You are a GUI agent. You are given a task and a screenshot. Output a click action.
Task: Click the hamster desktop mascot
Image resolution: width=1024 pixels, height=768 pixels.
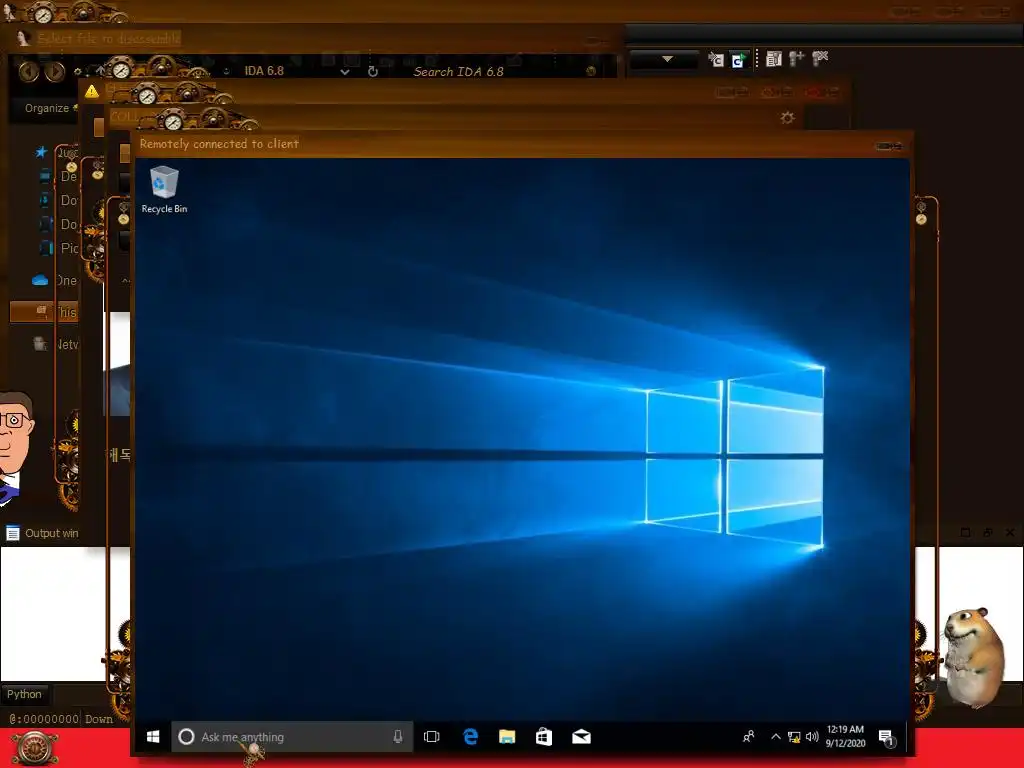pos(974,656)
